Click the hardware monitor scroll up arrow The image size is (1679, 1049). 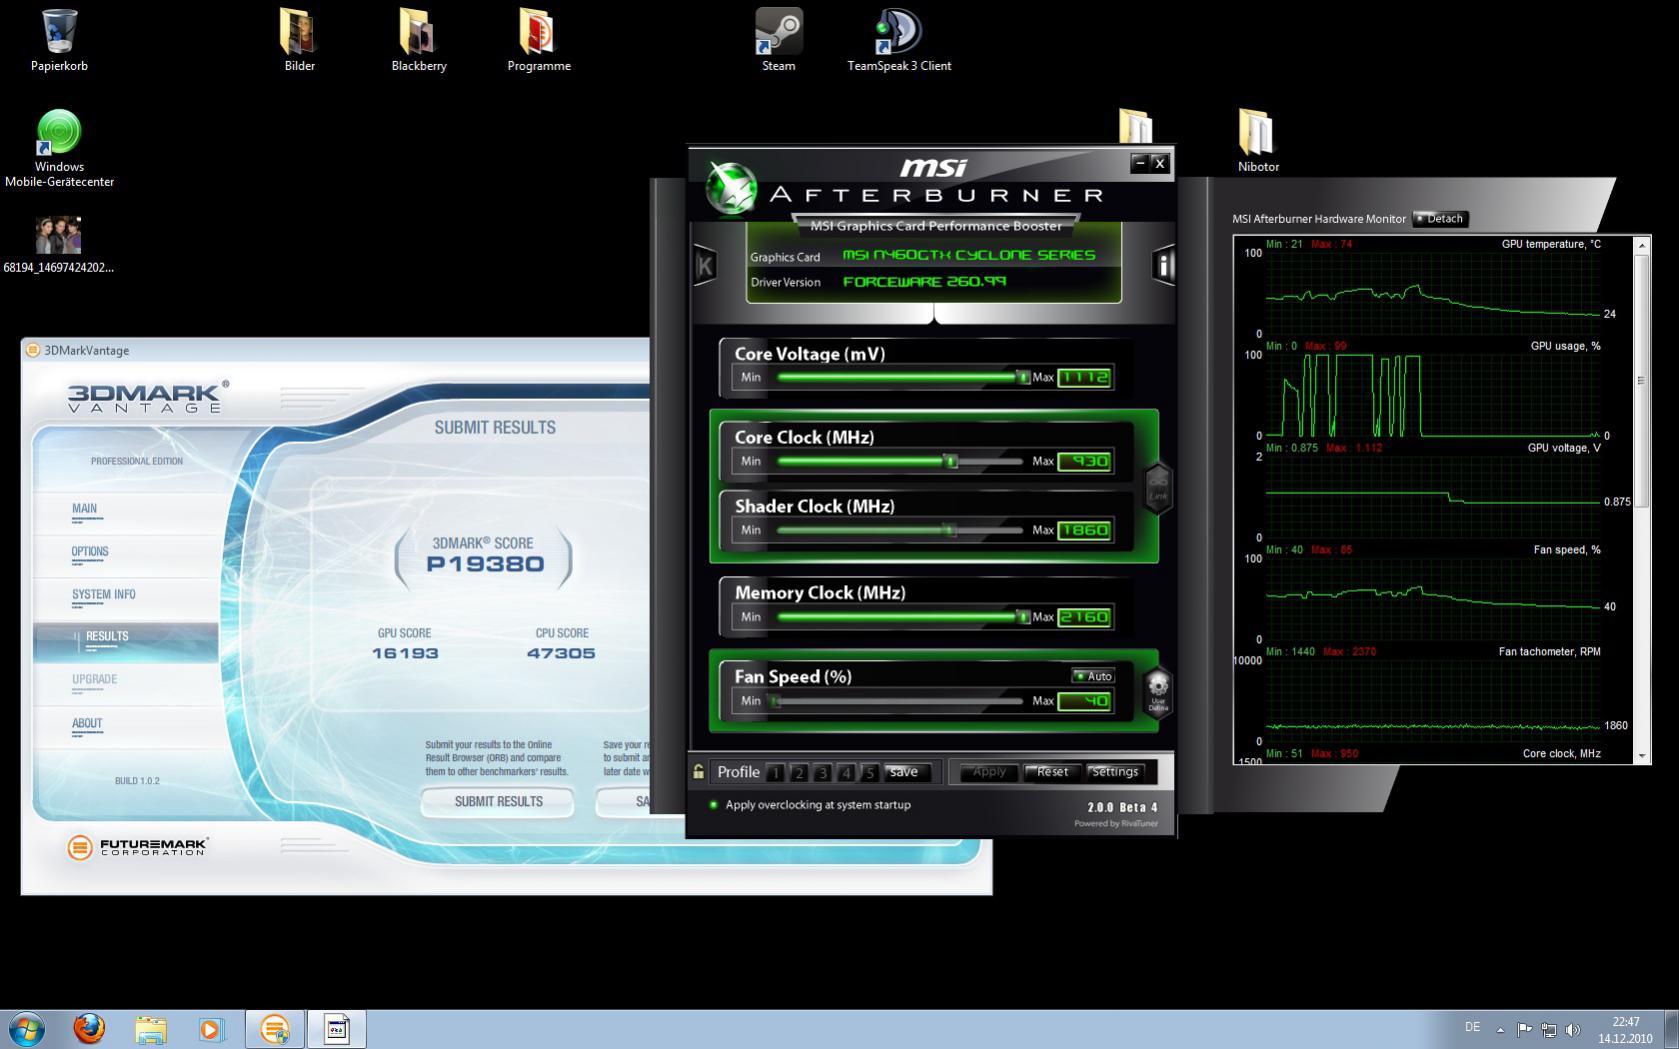1641,245
